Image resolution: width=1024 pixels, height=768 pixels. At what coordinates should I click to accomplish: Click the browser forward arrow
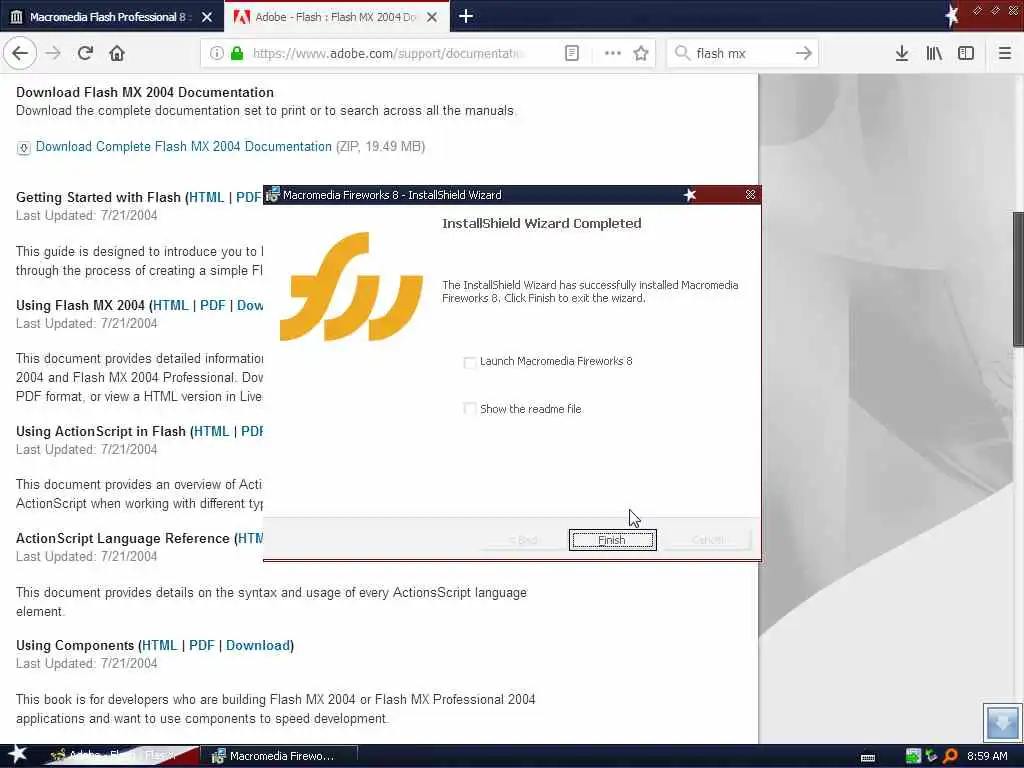tap(54, 53)
